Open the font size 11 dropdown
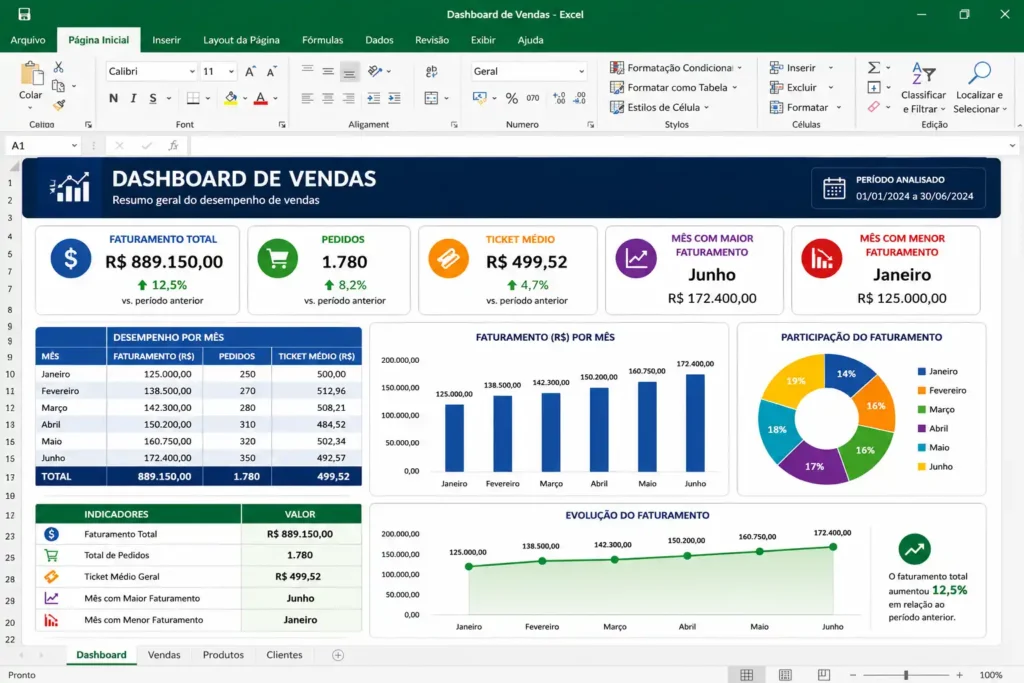 pos(231,71)
